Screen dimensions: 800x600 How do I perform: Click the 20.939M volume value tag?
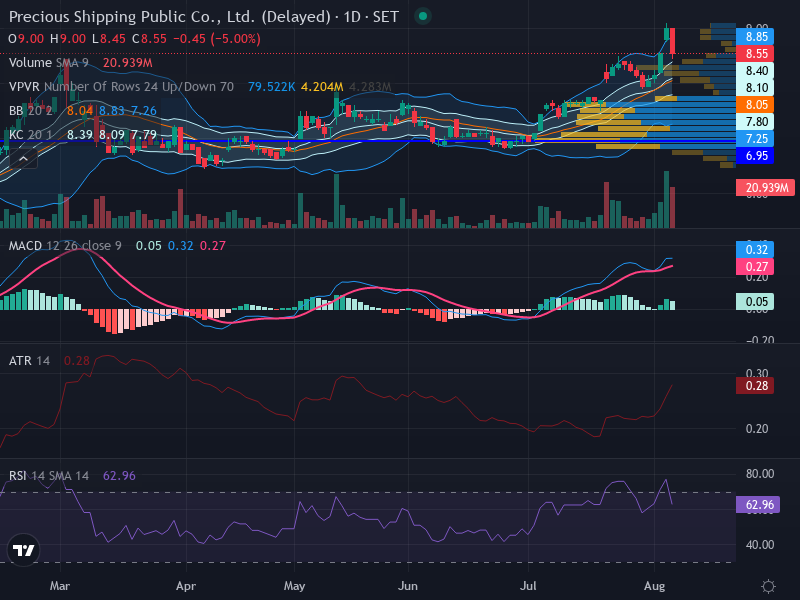(x=765, y=188)
